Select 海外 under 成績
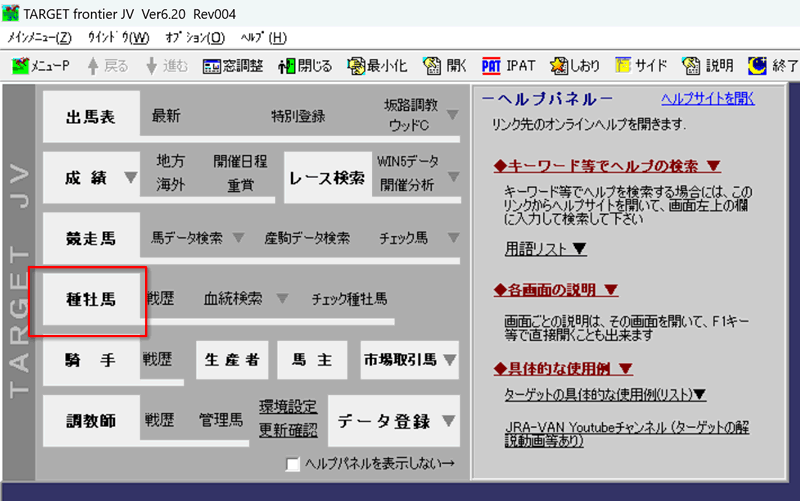Viewport: 800px width, 501px height. coord(170,185)
